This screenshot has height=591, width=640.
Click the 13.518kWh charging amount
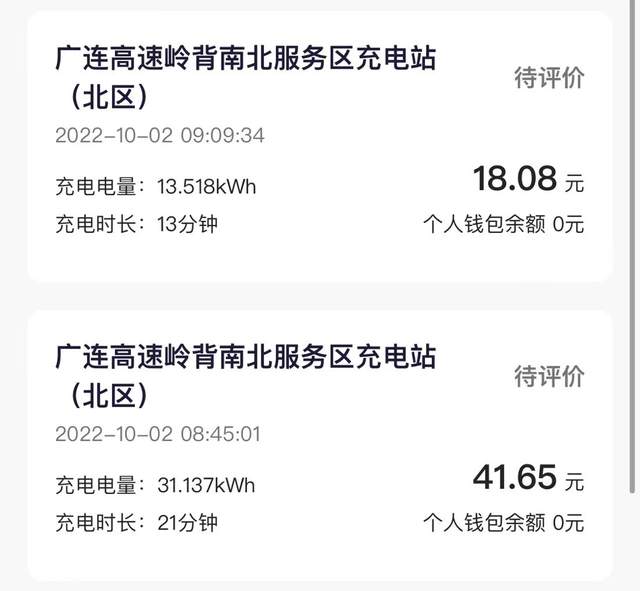[x=207, y=187]
